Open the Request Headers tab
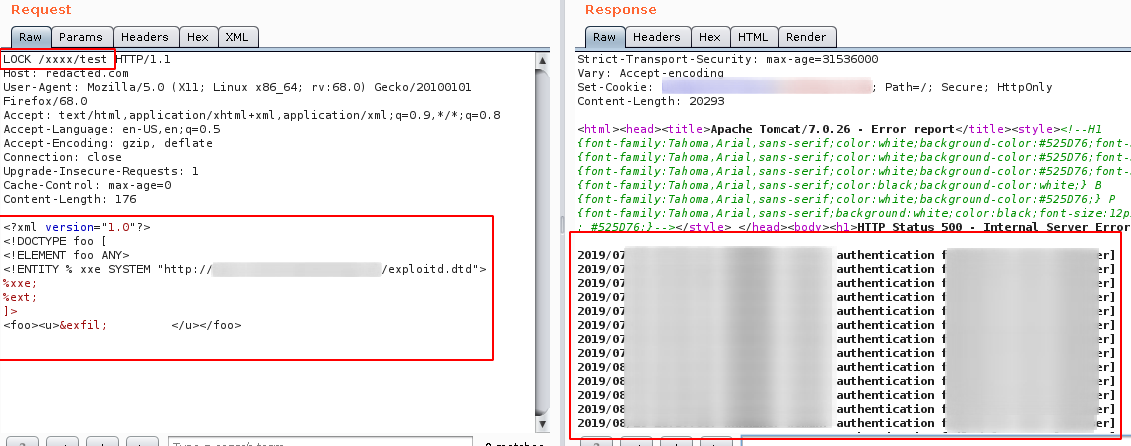The image size is (1131, 446). [144, 37]
